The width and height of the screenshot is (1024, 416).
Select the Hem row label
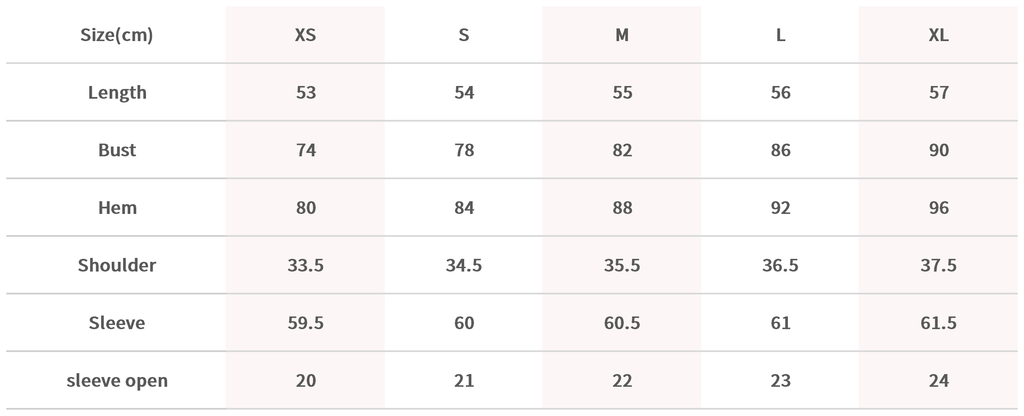(117, 208)
